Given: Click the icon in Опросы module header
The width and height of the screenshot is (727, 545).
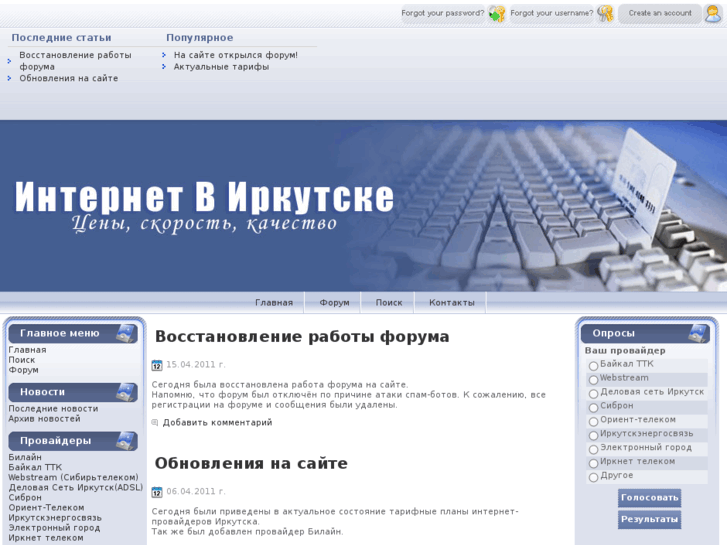Looking at the screenshot, I should pyautogui.click(x=699, y=333).
